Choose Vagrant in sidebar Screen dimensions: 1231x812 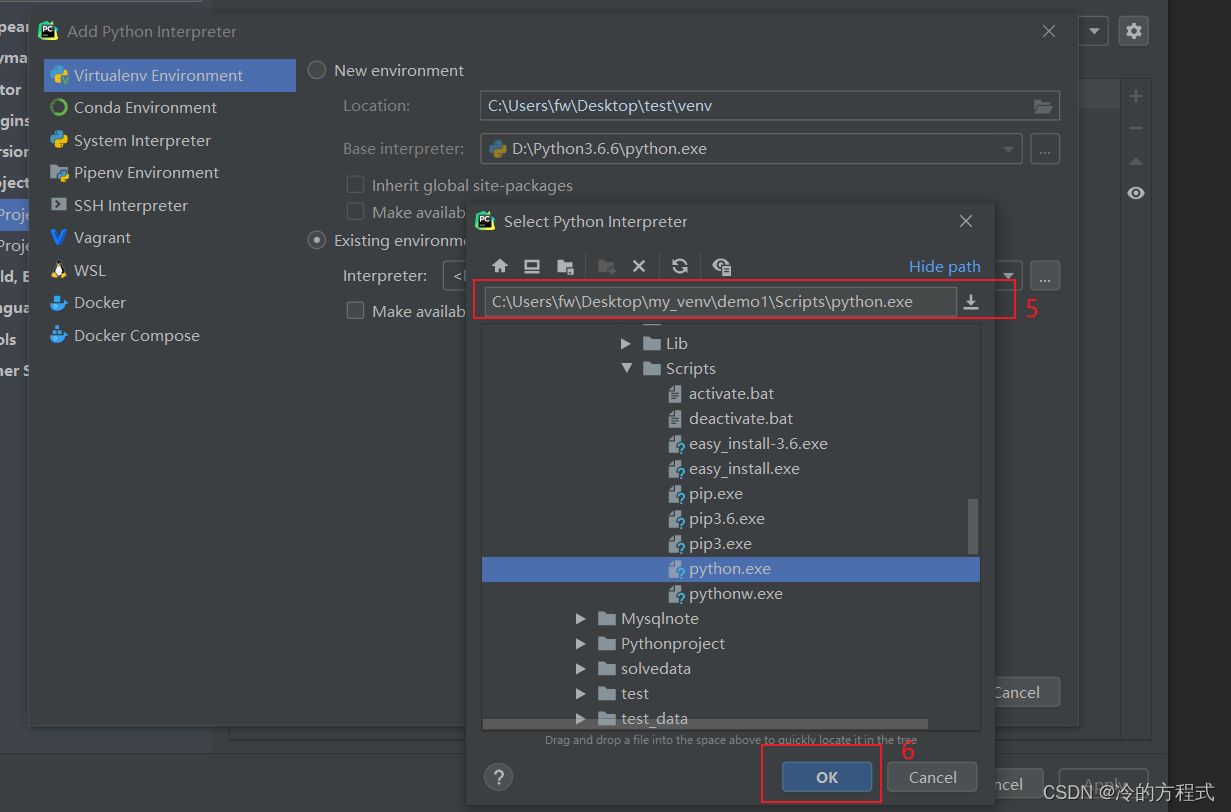170,238
